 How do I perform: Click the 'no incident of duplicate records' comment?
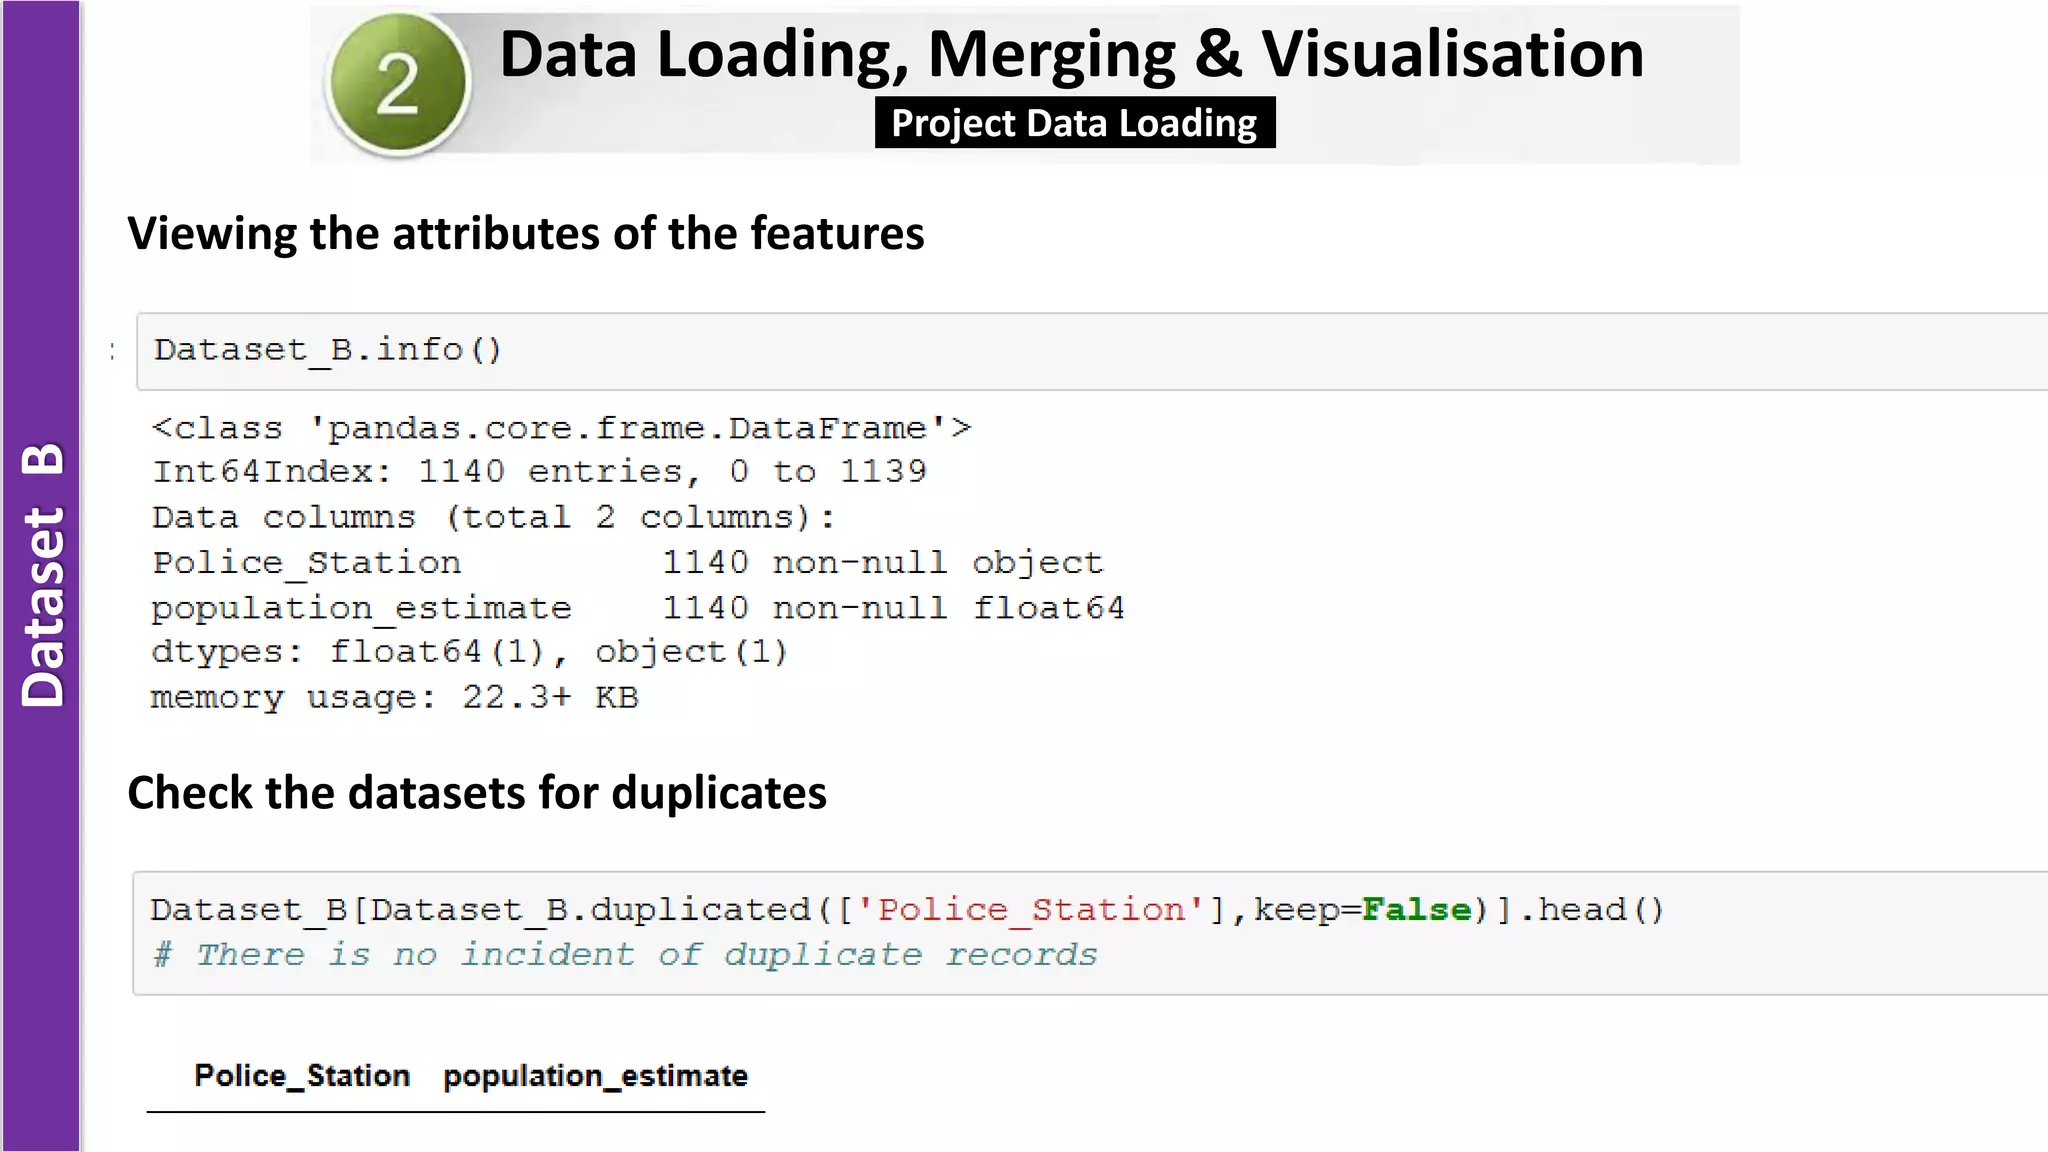(x=625, y=955)
